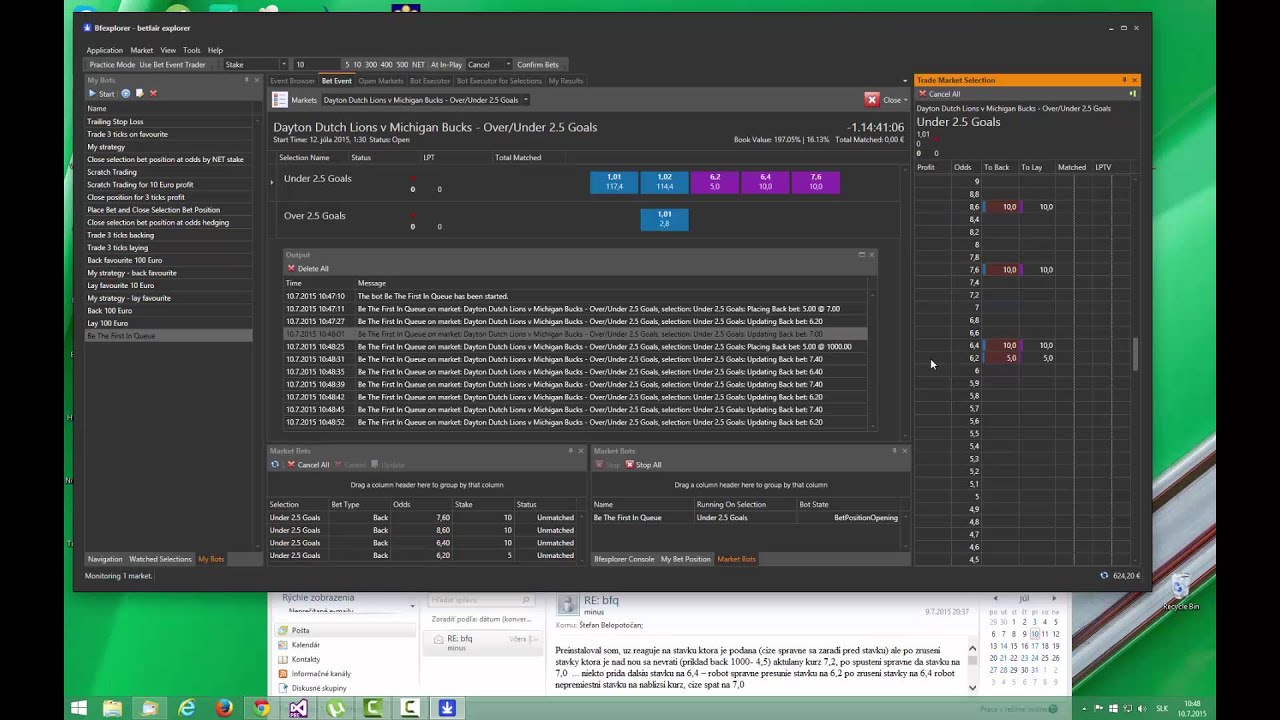1280x720 pixels.
Task: Refresh the account balance icon by 624,20 €
Action: pos(1104,575)
